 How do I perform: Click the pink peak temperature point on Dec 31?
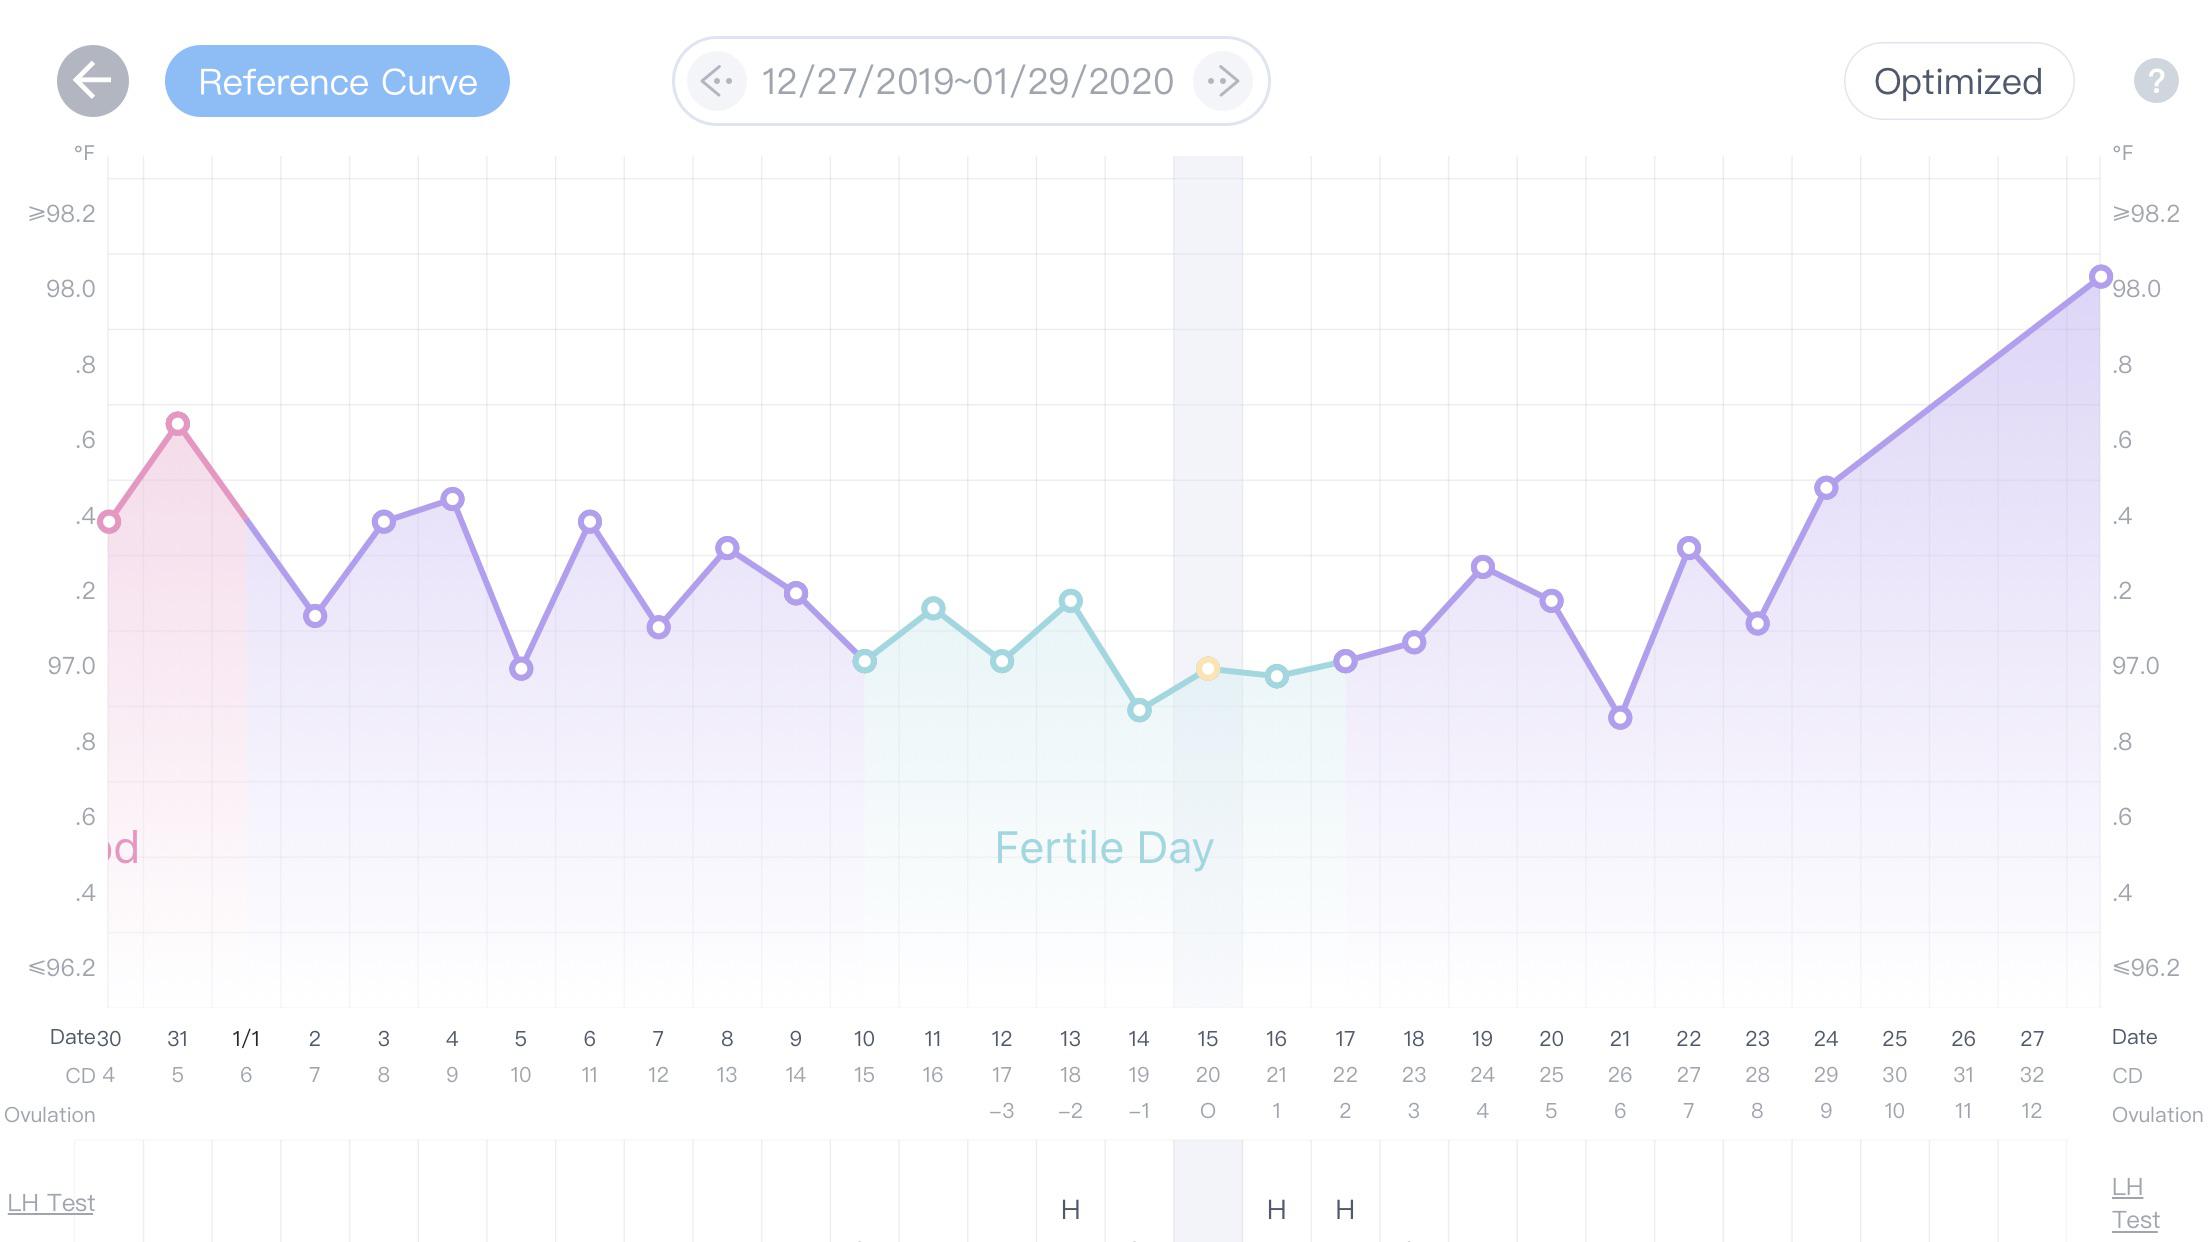tap(178, 423)
